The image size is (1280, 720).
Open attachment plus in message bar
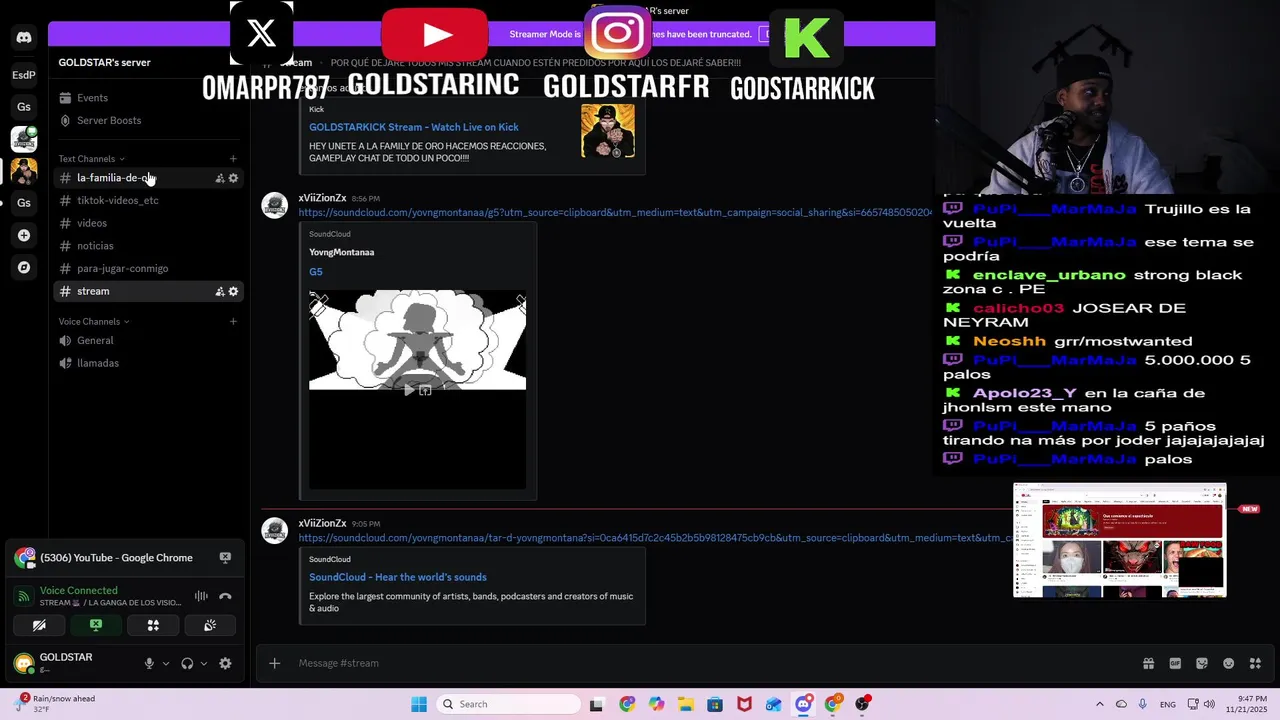pyautogui.click(x=274, y=663)
